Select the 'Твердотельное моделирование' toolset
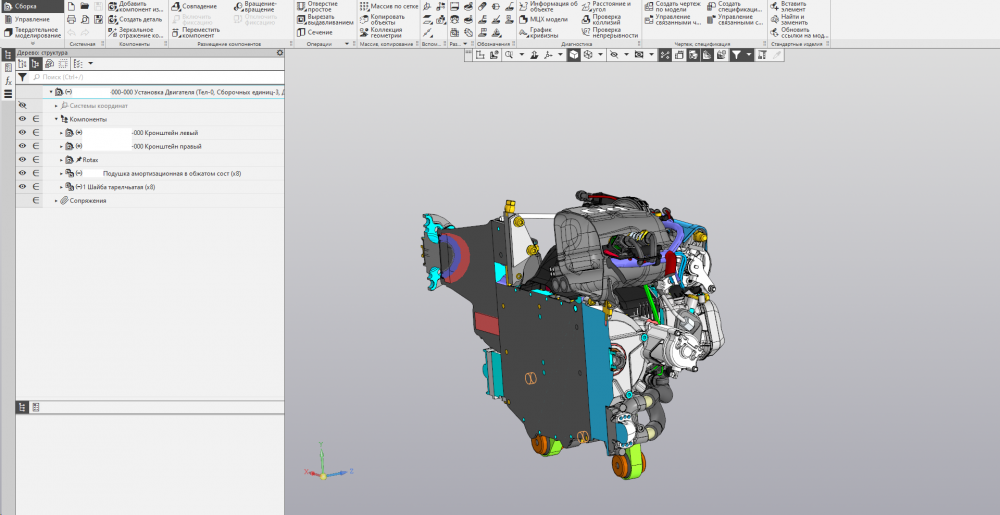The image size is (1000, 515). [x=32, y=33]
